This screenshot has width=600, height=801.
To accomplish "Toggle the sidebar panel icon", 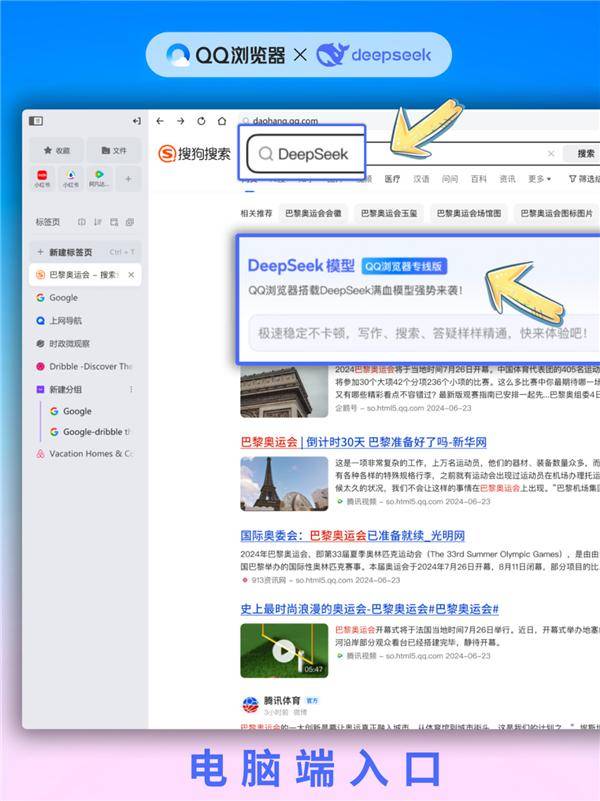I will (36, 121).
